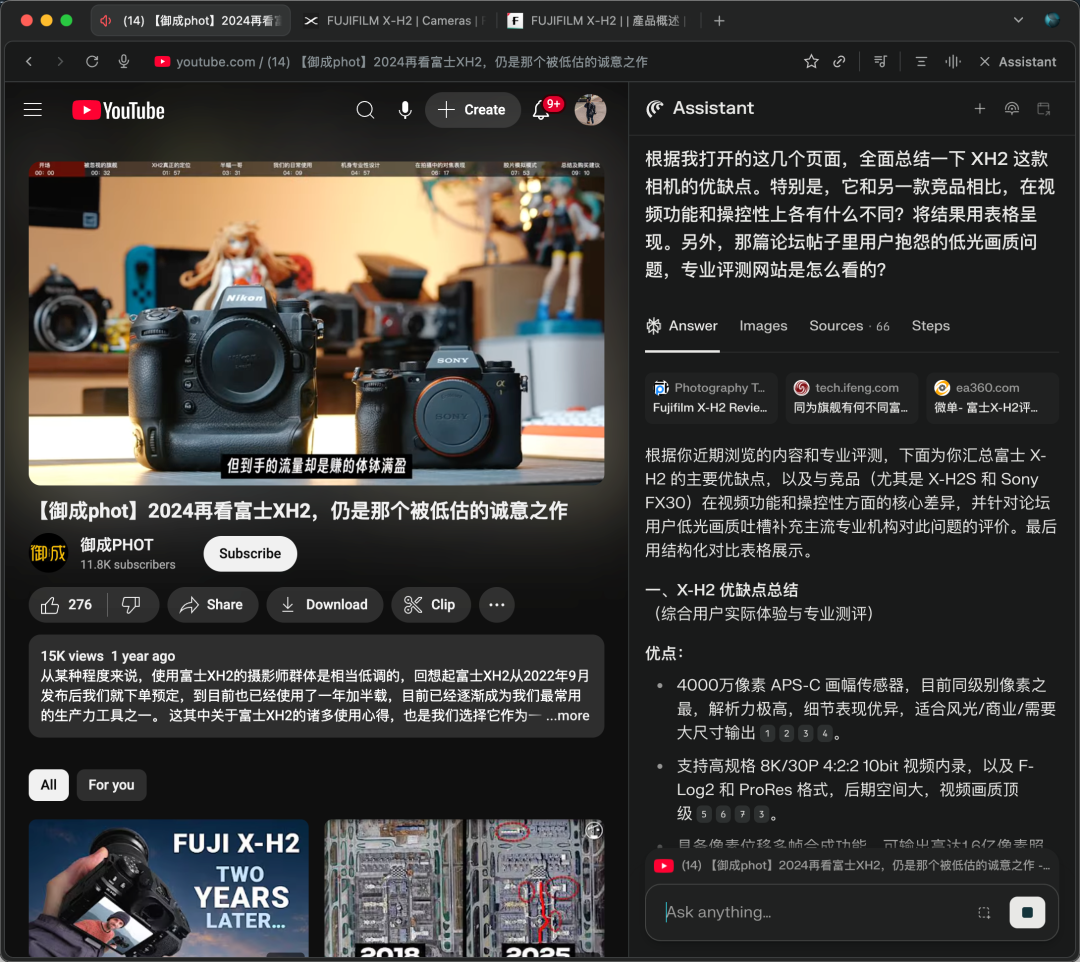Open YouTube search magnifier icon
The height and width of the screenshot is (962, 1080).
coord(365,110)
